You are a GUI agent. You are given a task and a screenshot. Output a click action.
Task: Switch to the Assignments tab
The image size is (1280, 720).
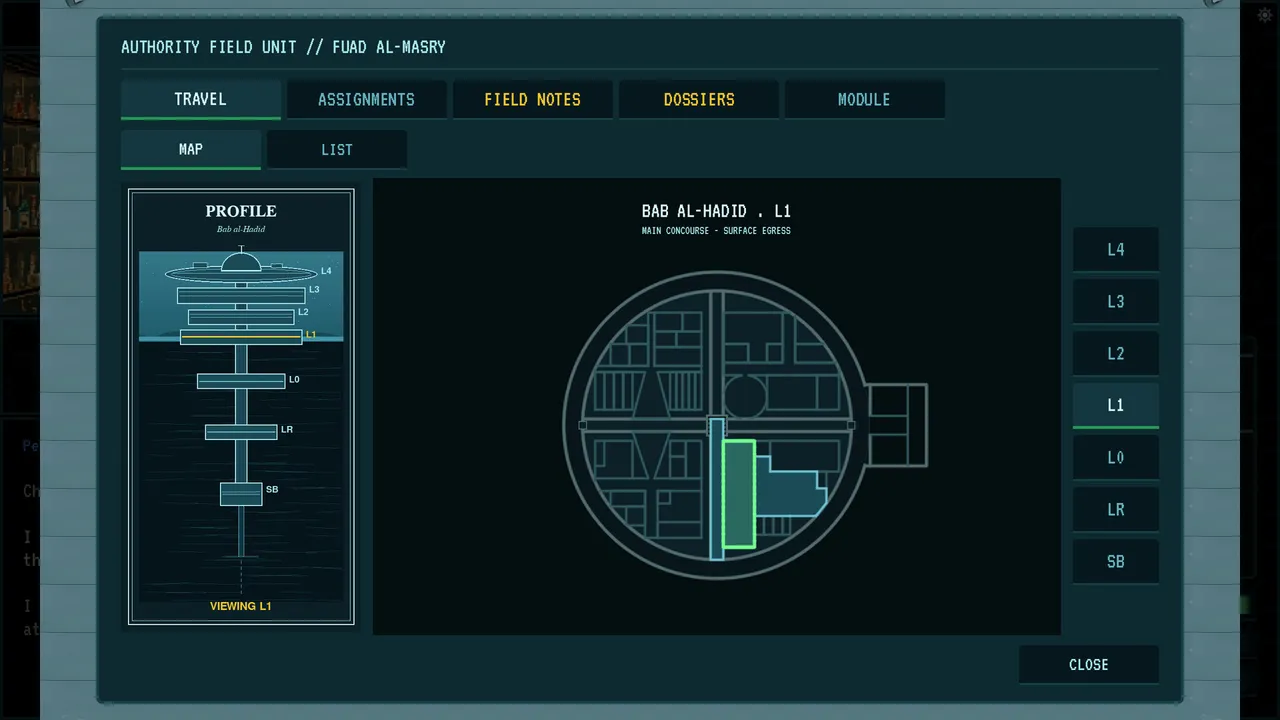pos(366,99)
